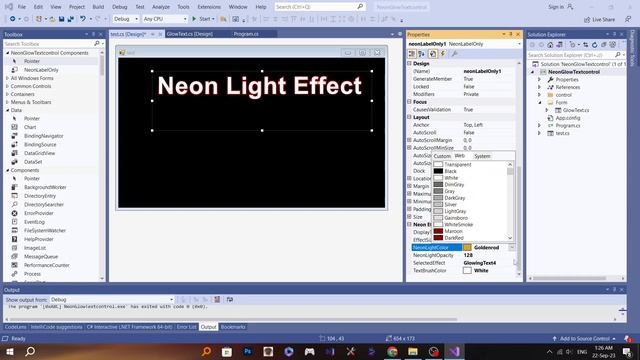
Task: Toggle word wrap icon in Output panel
Action: [x=230, y=300]
